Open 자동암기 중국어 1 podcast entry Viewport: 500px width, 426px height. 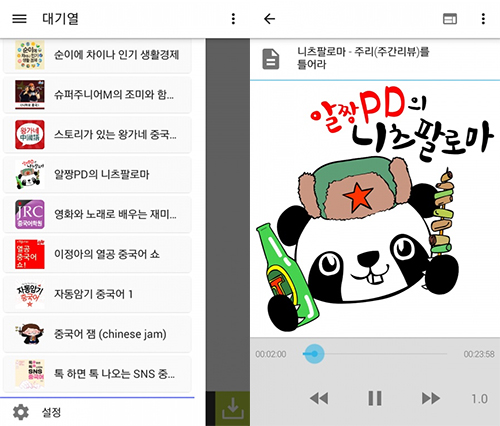pos(97,294)
